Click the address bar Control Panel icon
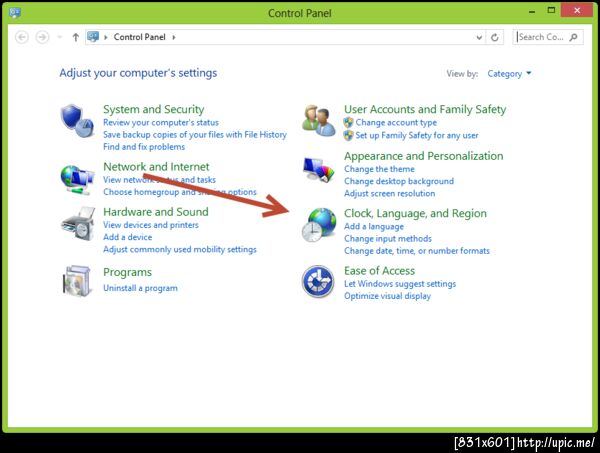 93,37
